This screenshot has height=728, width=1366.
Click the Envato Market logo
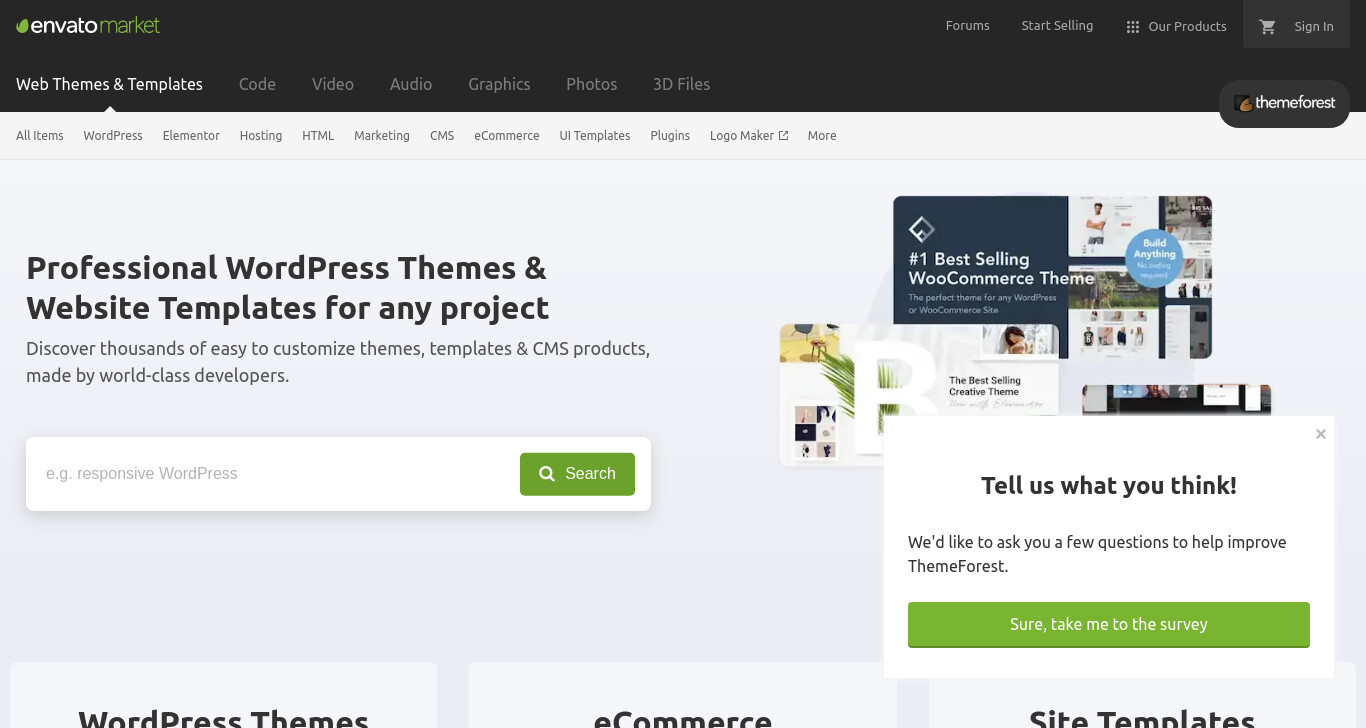coord(88,25)
